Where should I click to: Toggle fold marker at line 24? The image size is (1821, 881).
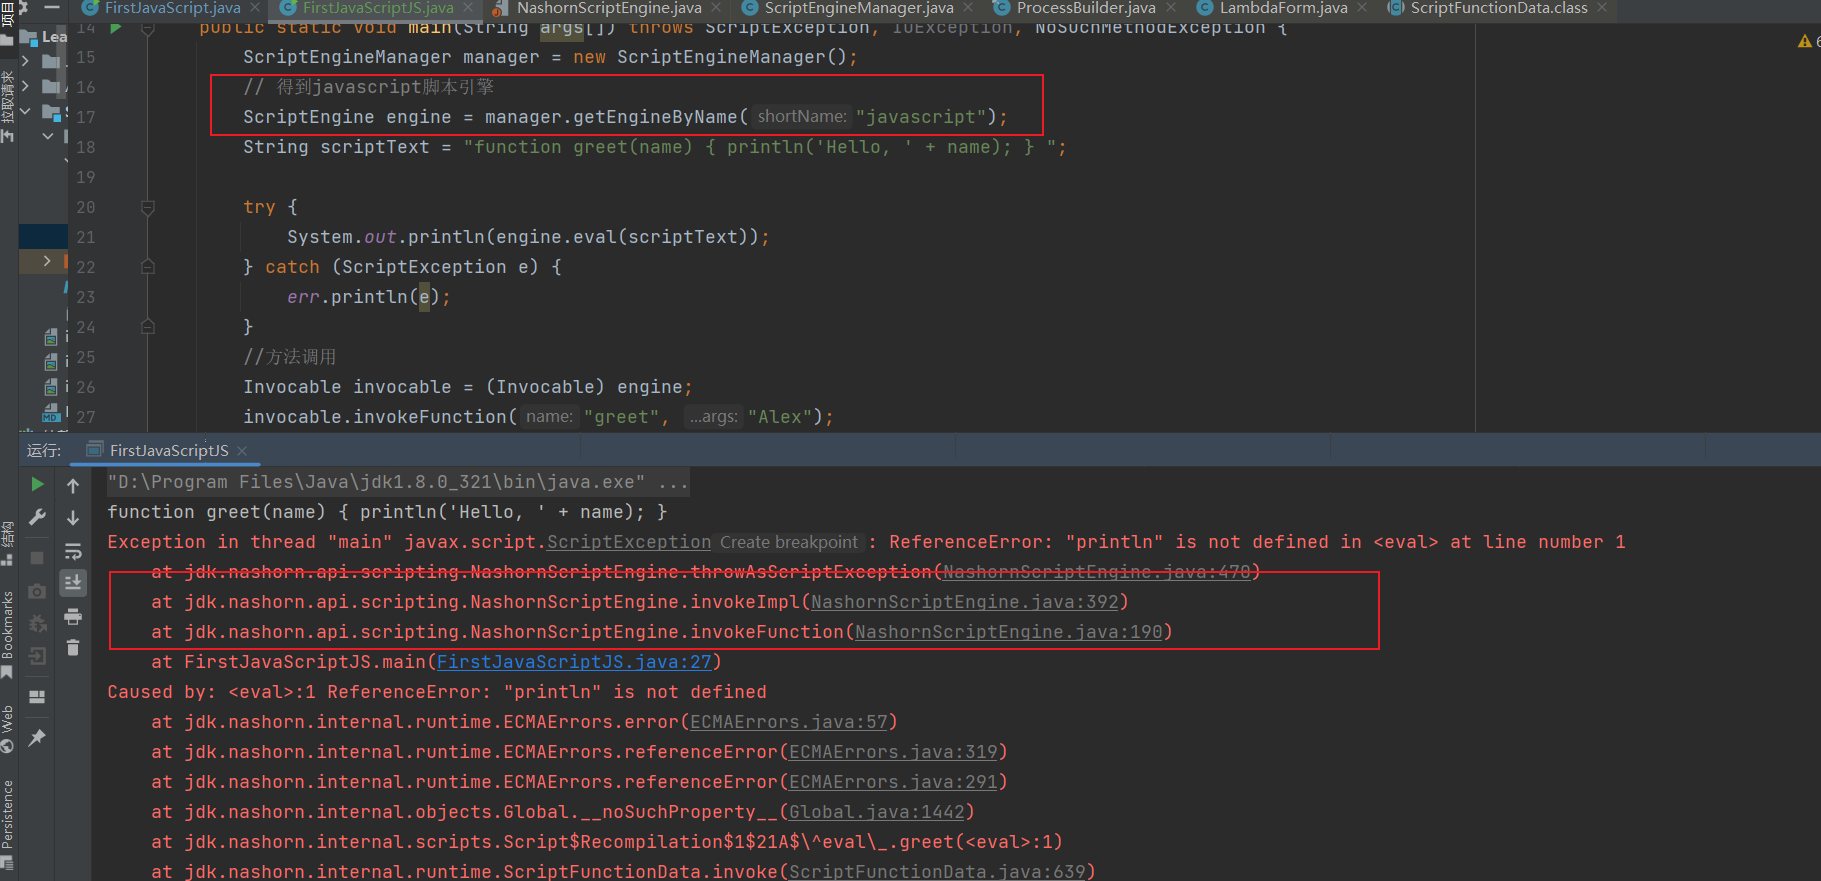pyautogui.click(x=148, y=326)
